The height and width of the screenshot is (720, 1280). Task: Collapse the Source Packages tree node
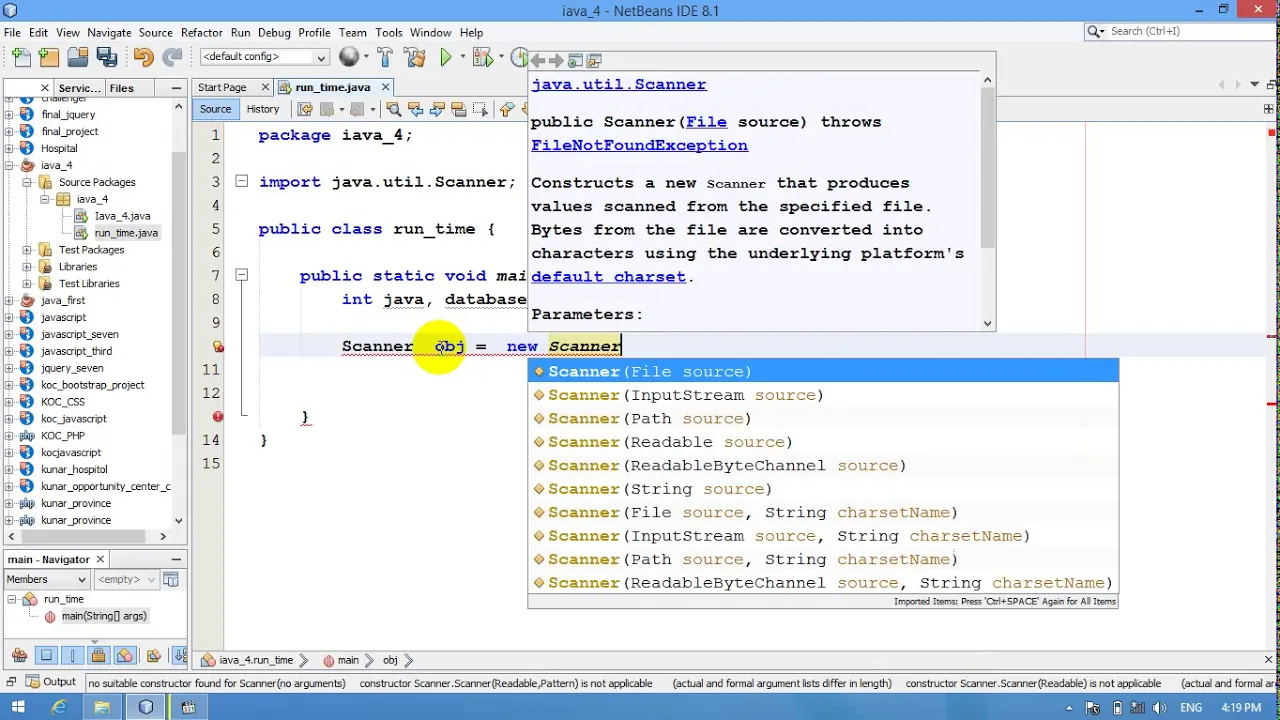coord(27,182)
